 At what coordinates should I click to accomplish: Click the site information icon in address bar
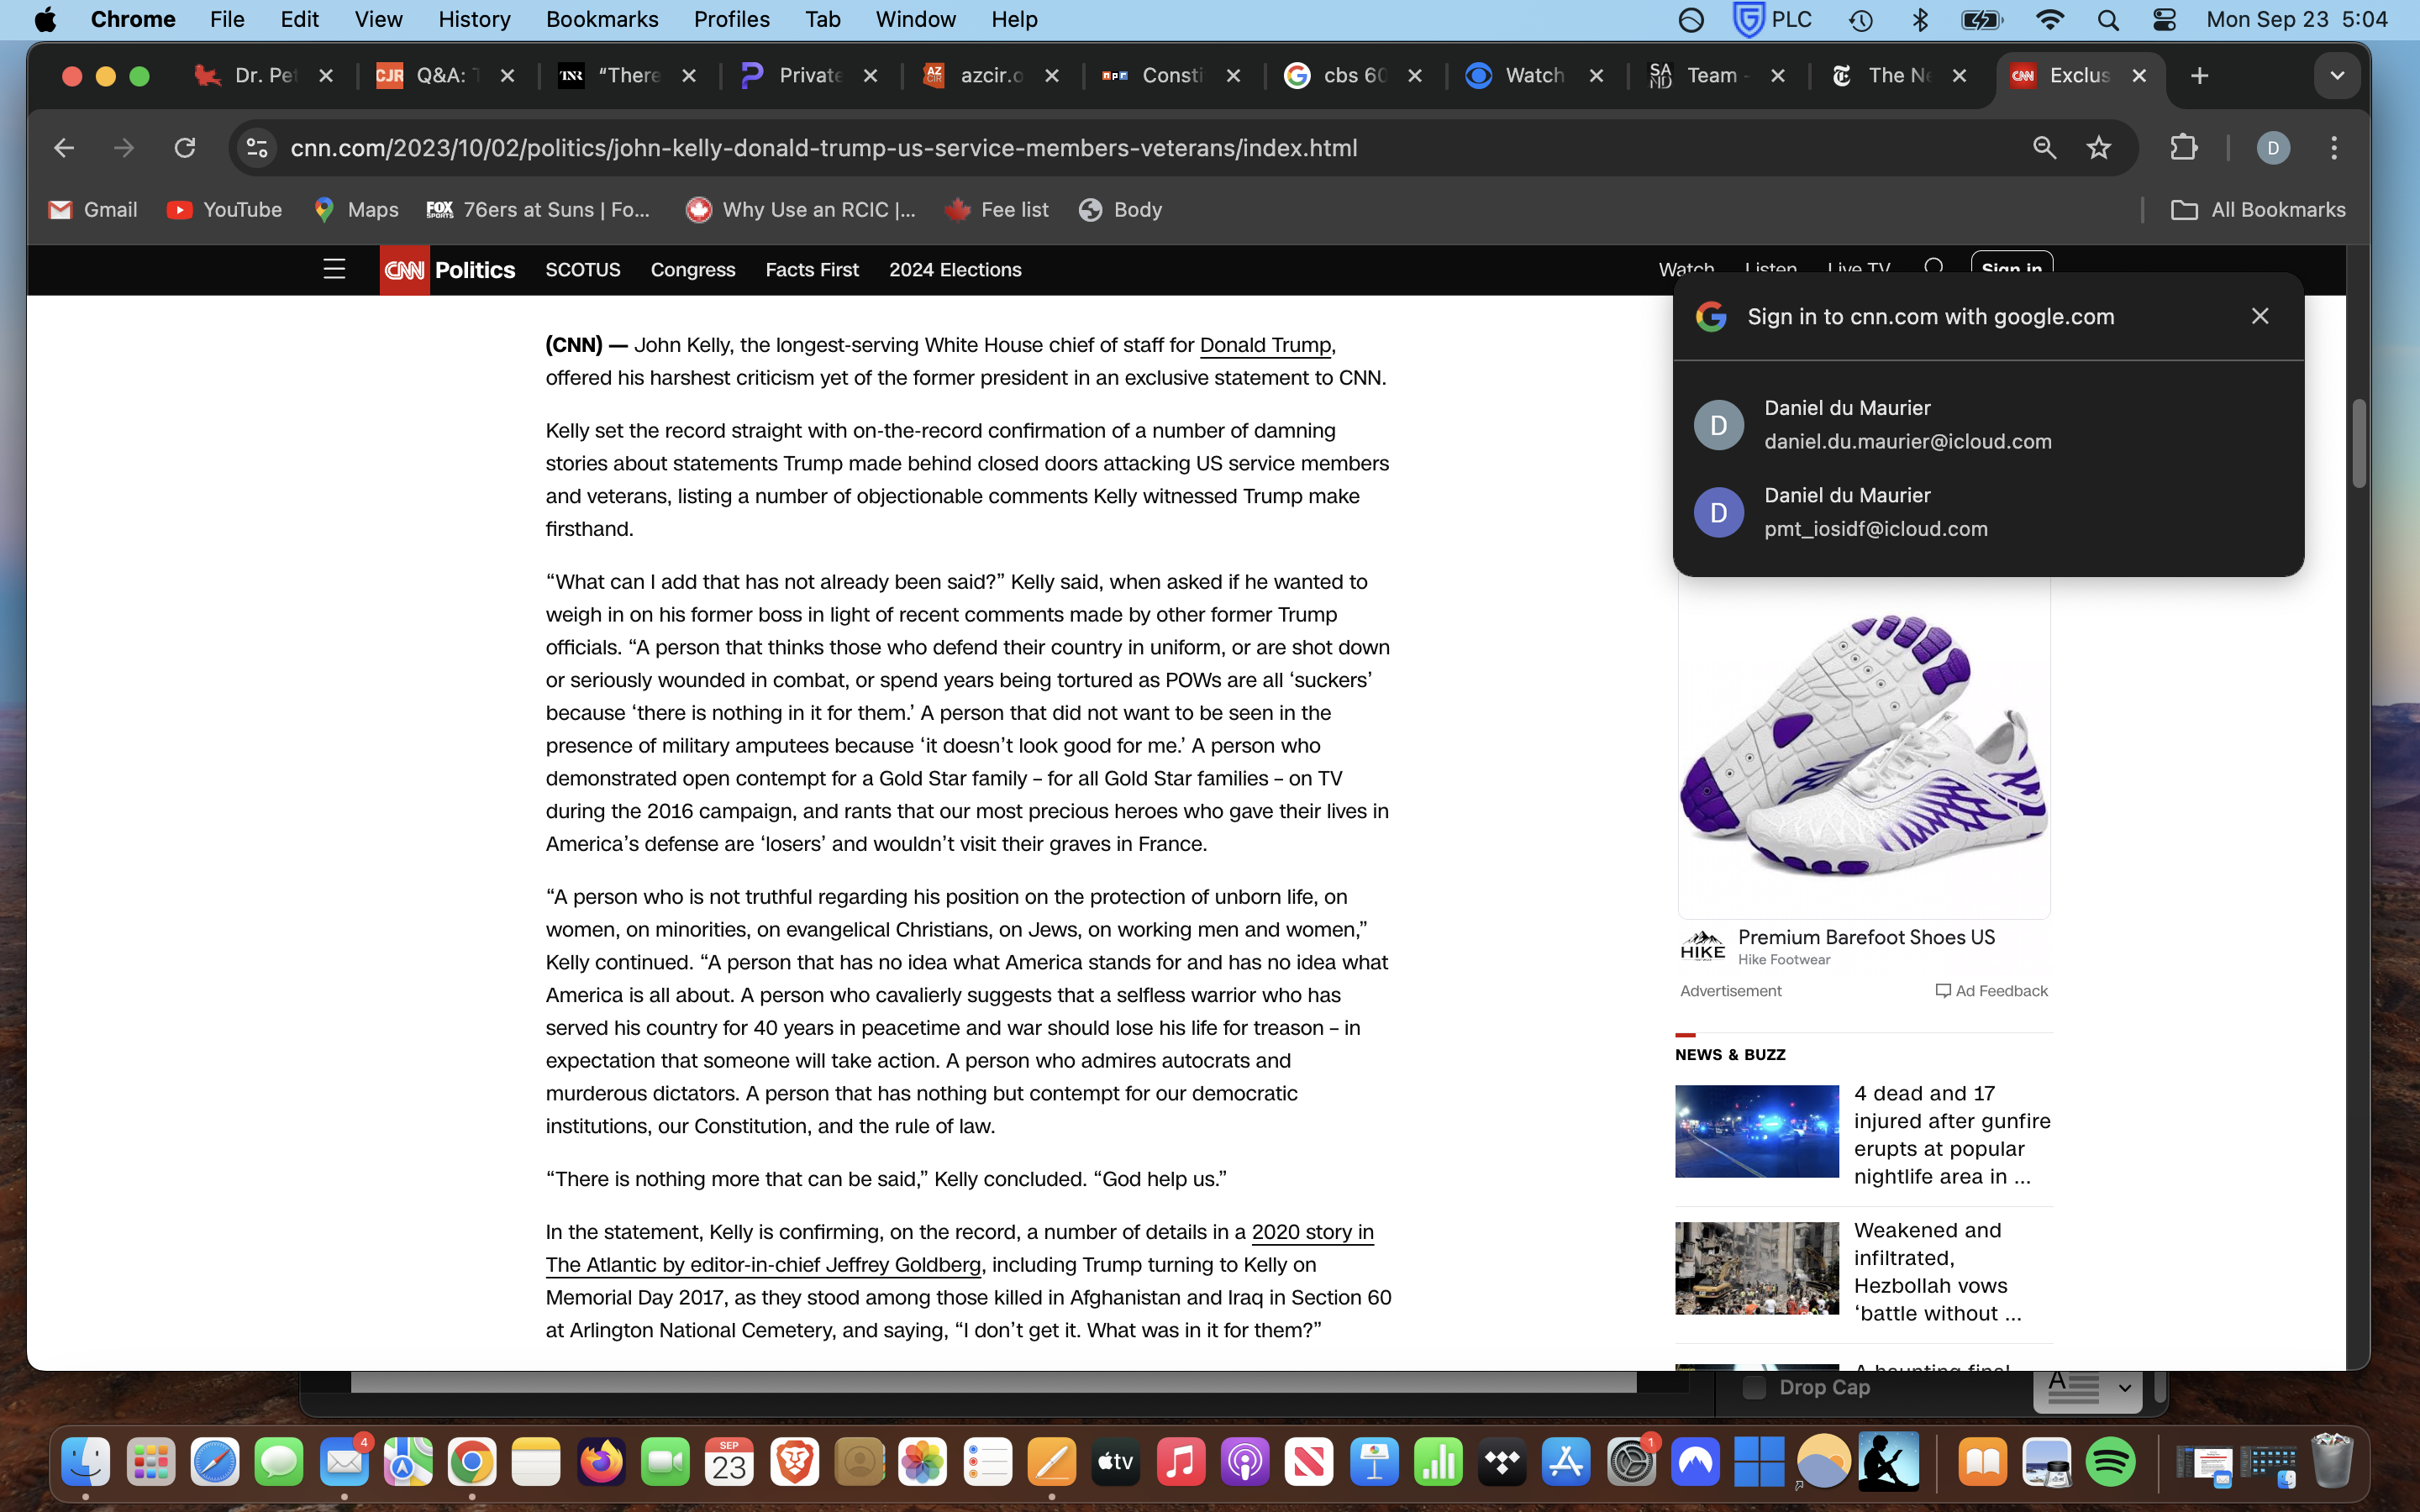click(x=257, y=148)
